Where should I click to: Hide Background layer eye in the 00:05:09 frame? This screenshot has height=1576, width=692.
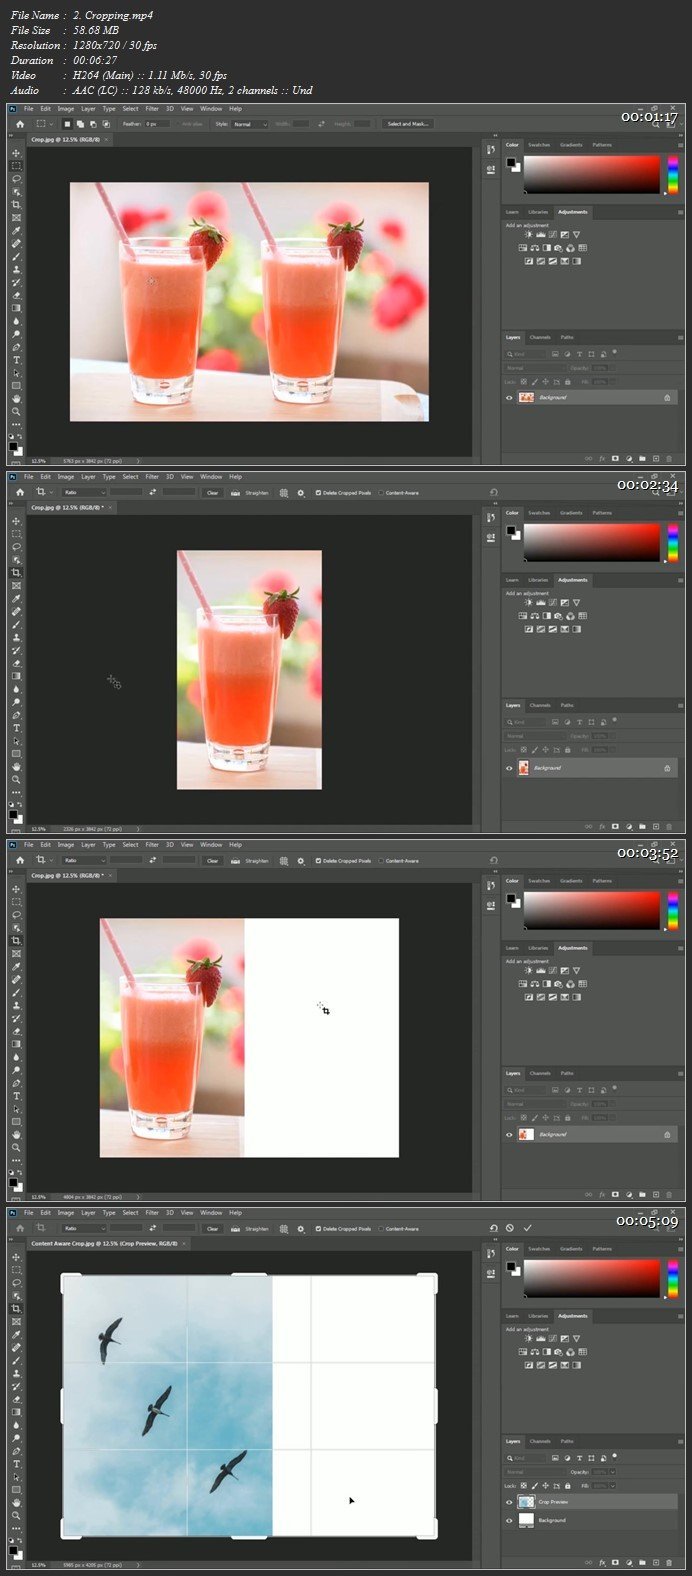[509, 1520]
